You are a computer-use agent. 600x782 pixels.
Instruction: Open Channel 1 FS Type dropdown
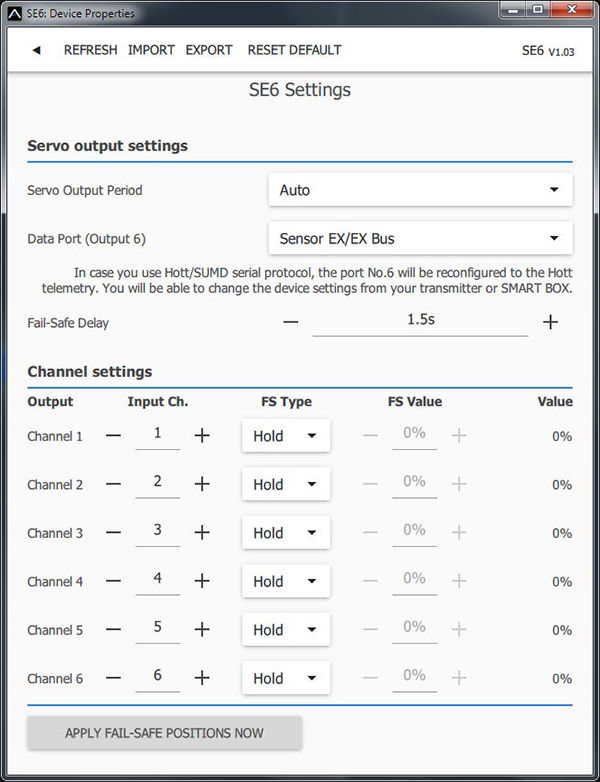[285, 436]
